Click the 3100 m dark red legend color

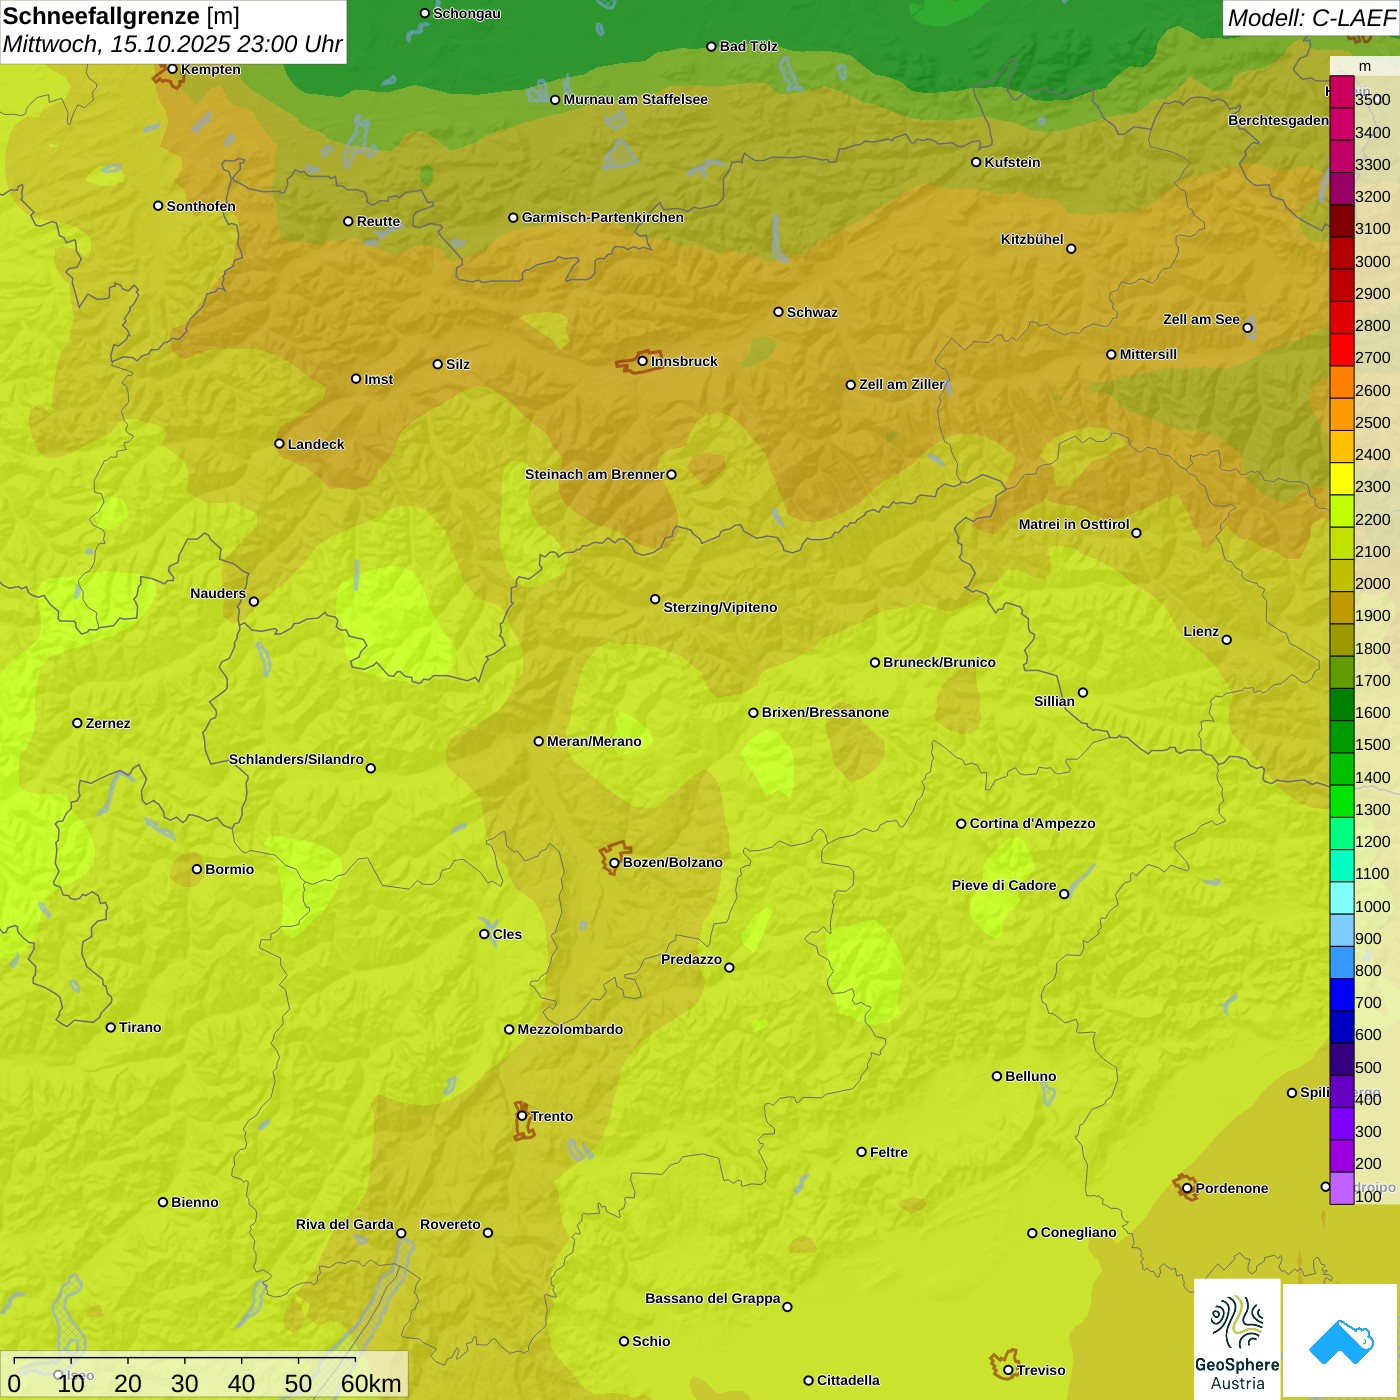[1342, 221]
